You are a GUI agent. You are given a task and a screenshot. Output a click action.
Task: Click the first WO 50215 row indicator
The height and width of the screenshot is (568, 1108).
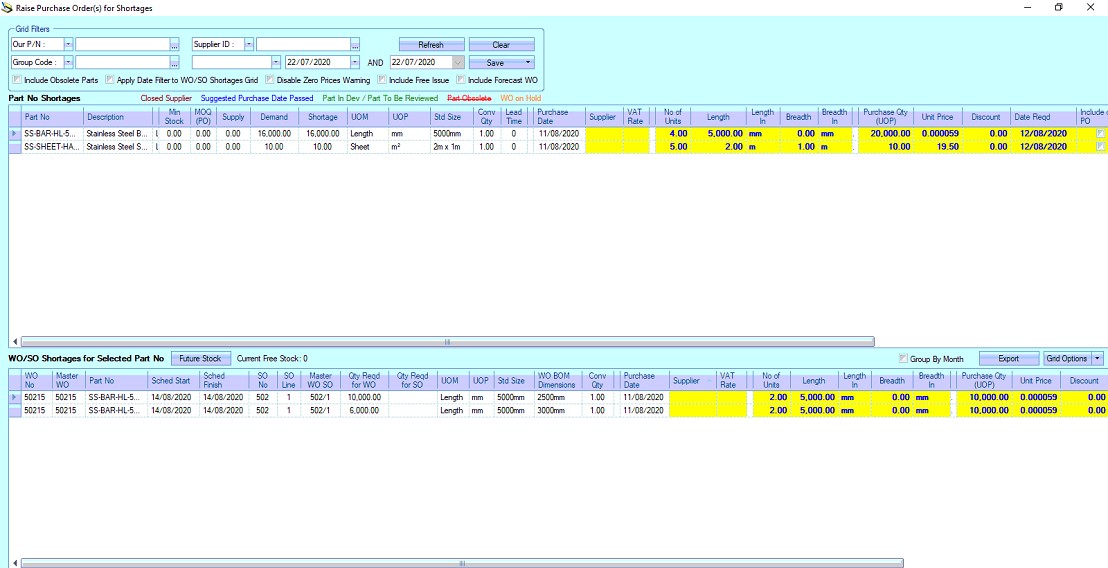click(14, 397)
